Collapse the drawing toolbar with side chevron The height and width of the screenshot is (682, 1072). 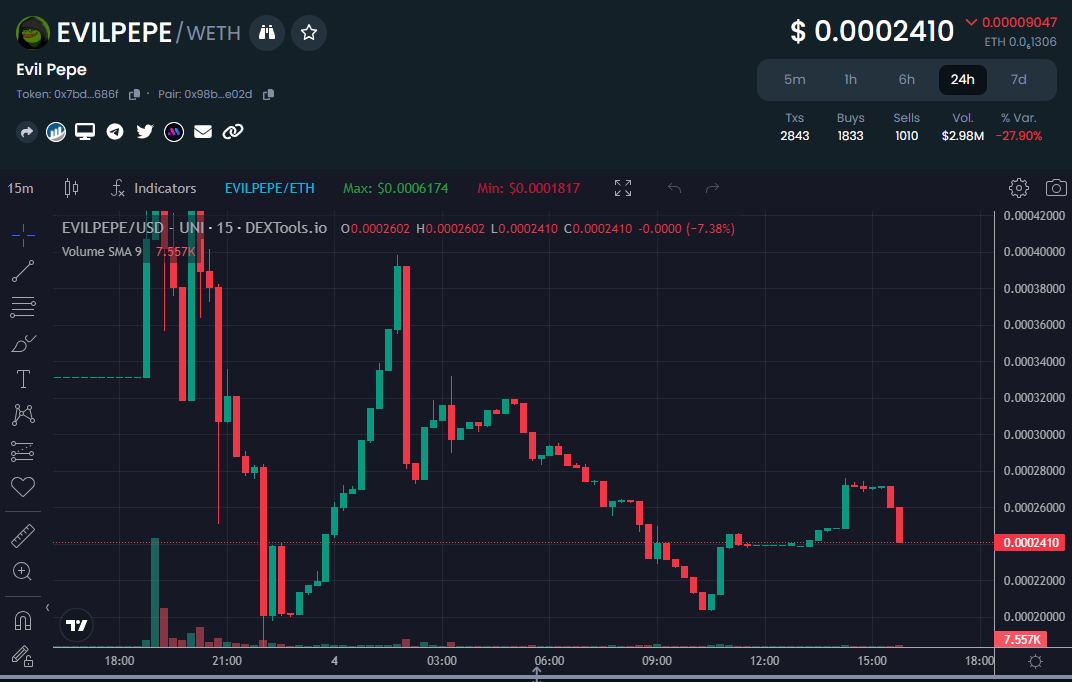click(47, 608)
